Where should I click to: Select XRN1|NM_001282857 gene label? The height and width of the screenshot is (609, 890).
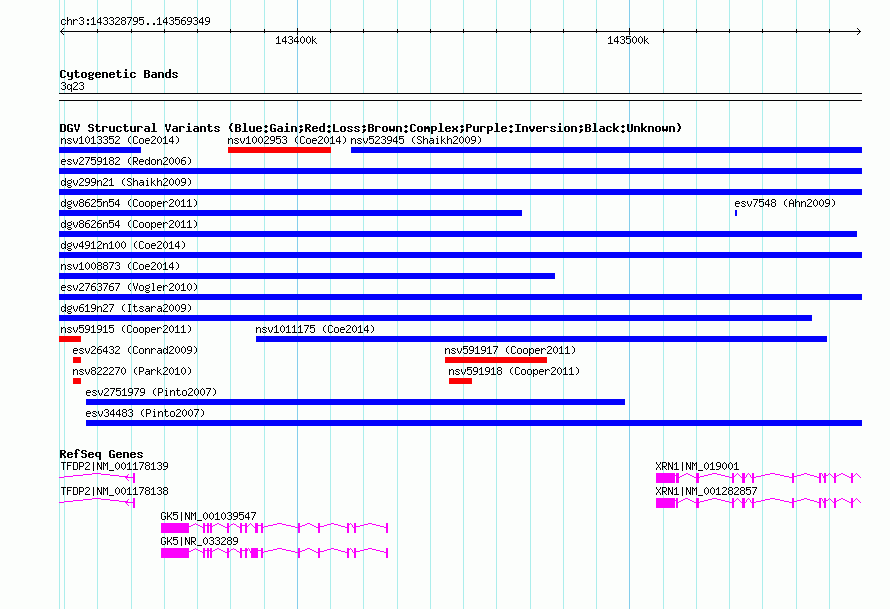tap(706, 491)
